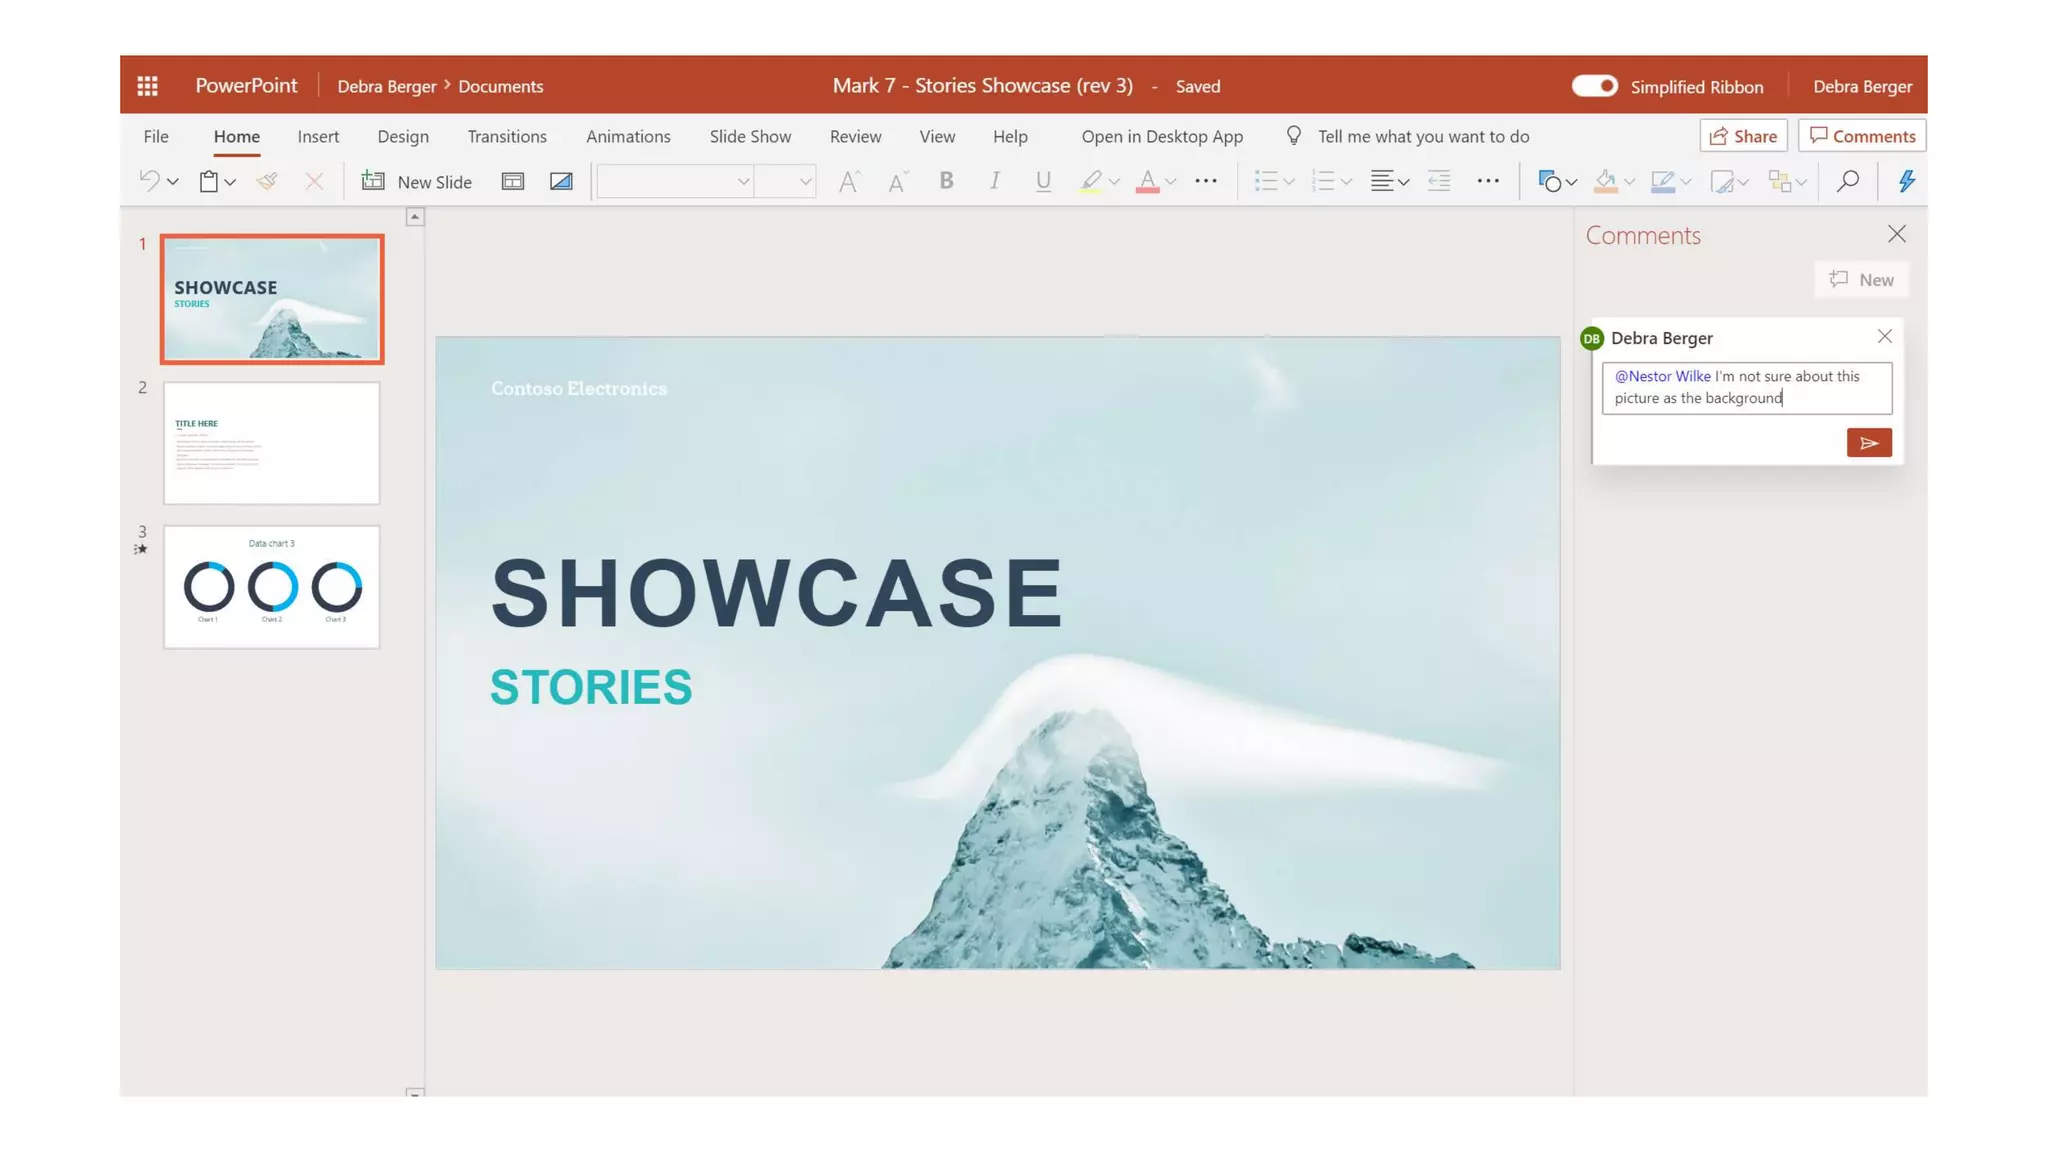Select the Data chart 3 slide thumbnail
The height and width of the screenshot is (1152, 2048).
click(272, 587)
